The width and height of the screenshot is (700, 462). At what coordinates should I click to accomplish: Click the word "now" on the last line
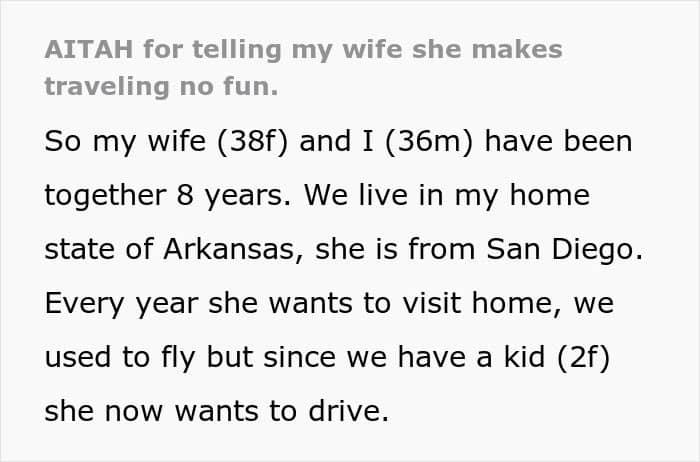(133, 412)
